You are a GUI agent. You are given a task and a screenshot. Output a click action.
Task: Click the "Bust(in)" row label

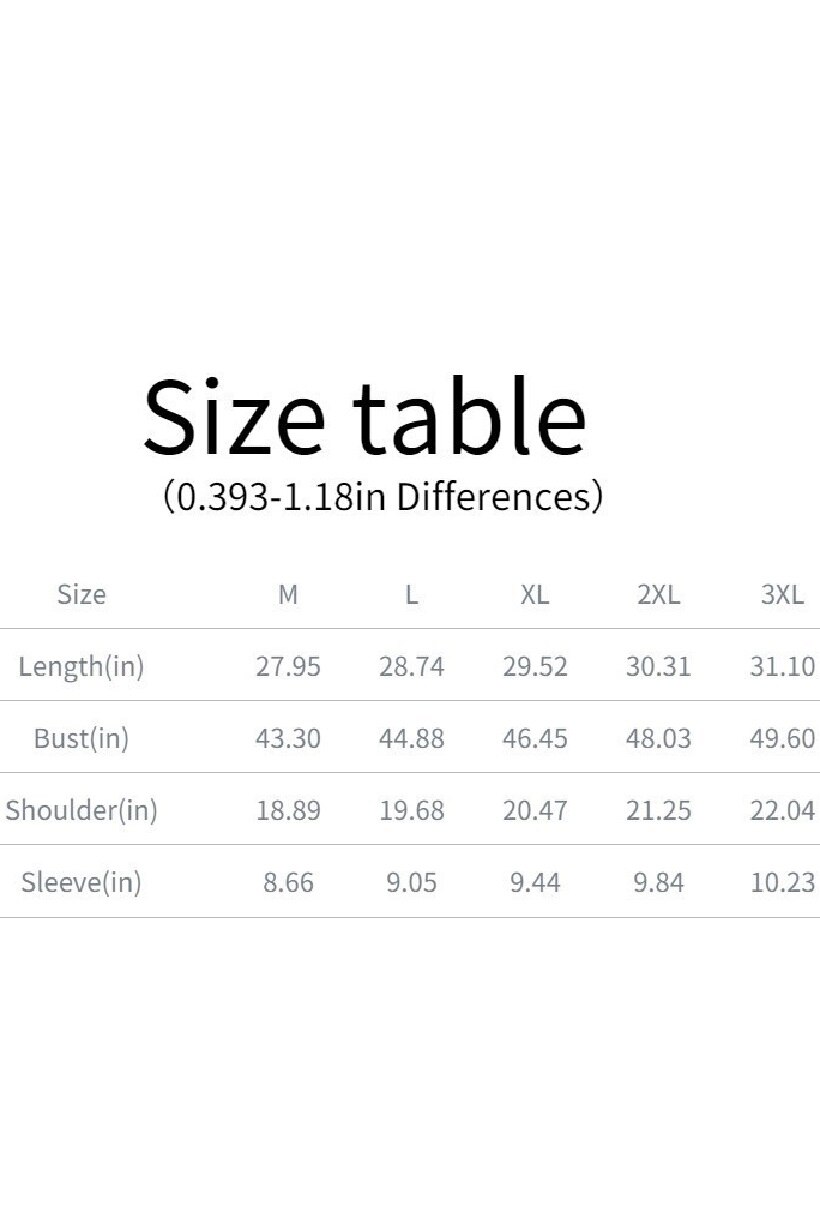click(81, 739)
